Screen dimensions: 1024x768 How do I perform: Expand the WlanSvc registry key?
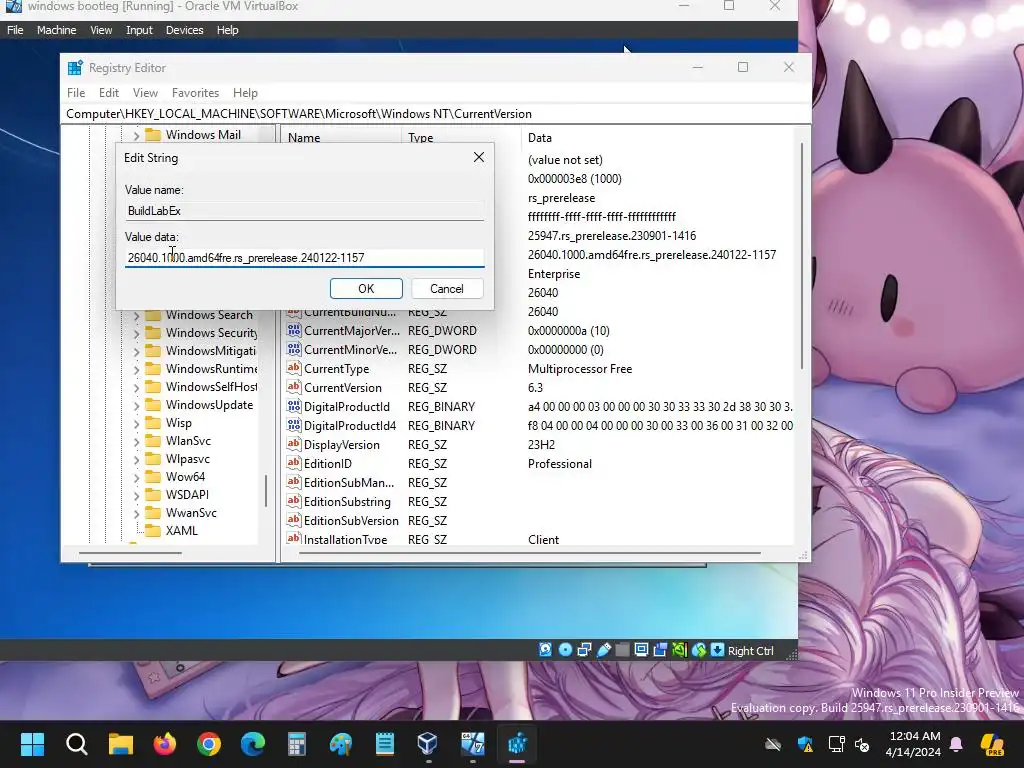(x=136, y=441)
